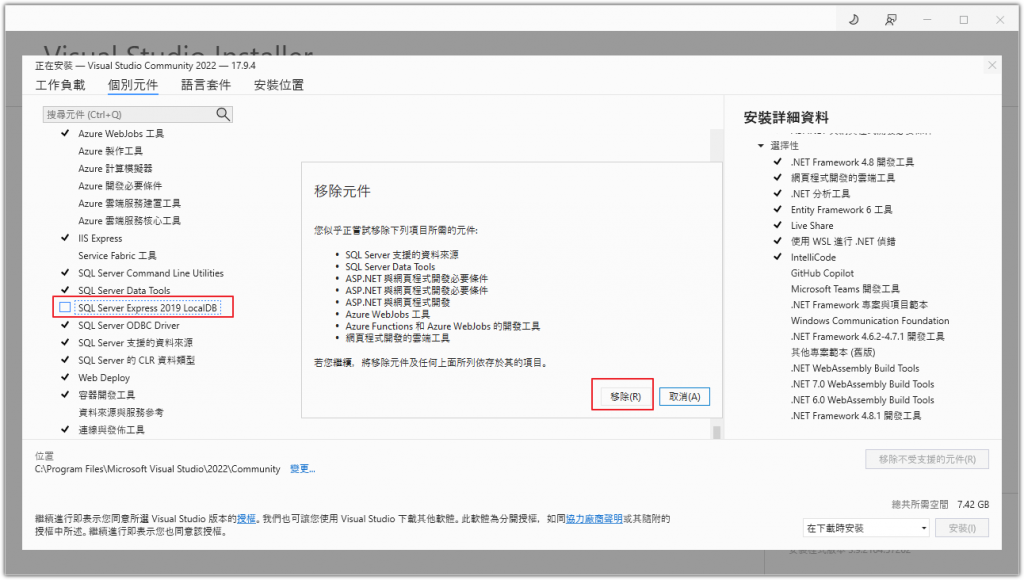Viewport: 1024px width, 580px height.
Task: Collapse the 選擇性 section in details
Action: pyautogui.click(x=761, y=146)
